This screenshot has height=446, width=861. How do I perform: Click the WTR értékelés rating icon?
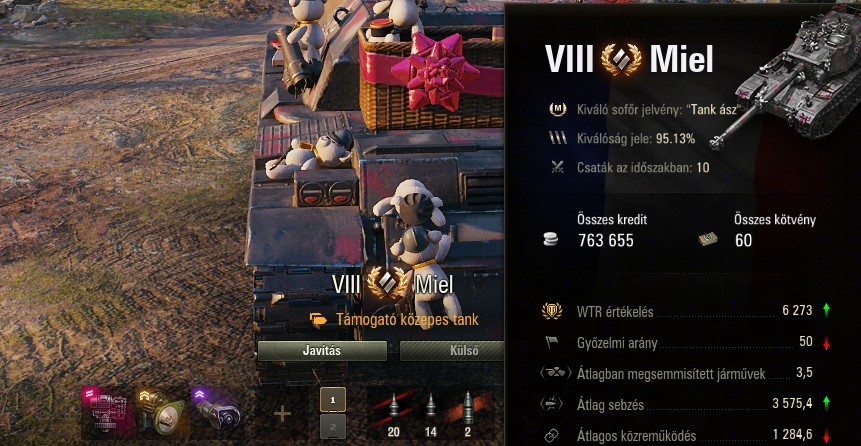[552, 311]
